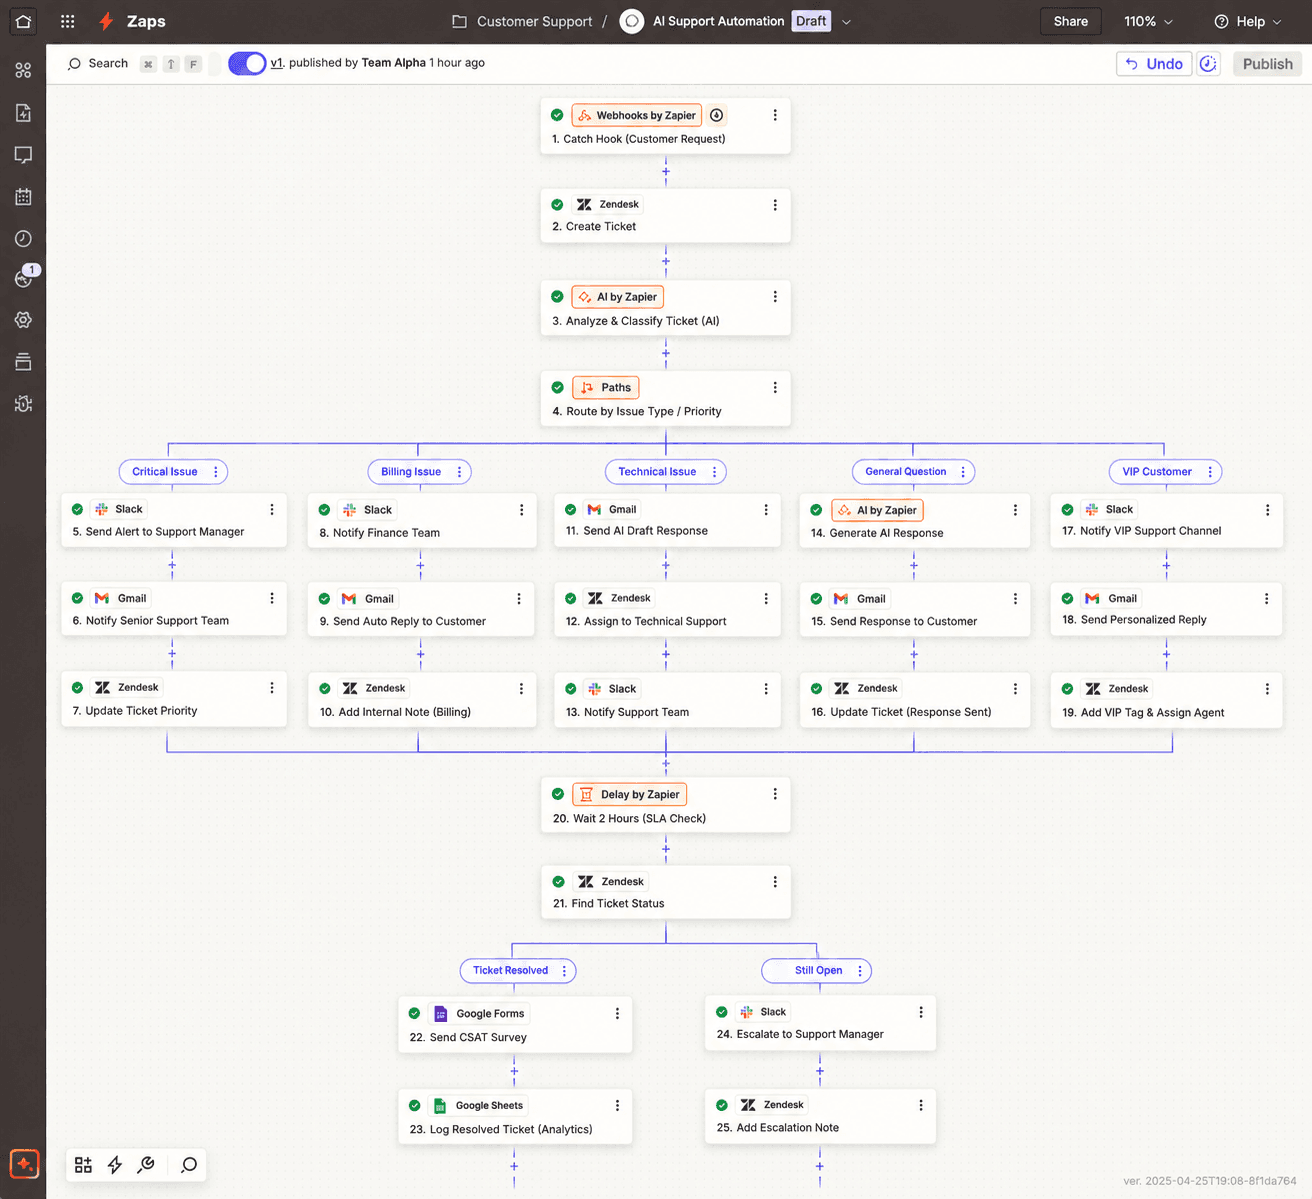
Task: Open the clock history icon in sidebar
Action: coord(23,239)
